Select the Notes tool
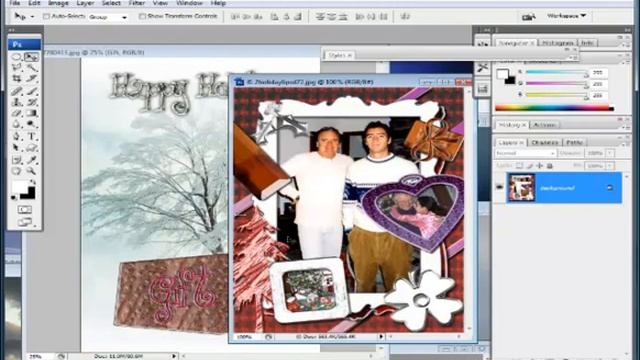The width and height of the screenshot is (640, 360). coord(17,160)
